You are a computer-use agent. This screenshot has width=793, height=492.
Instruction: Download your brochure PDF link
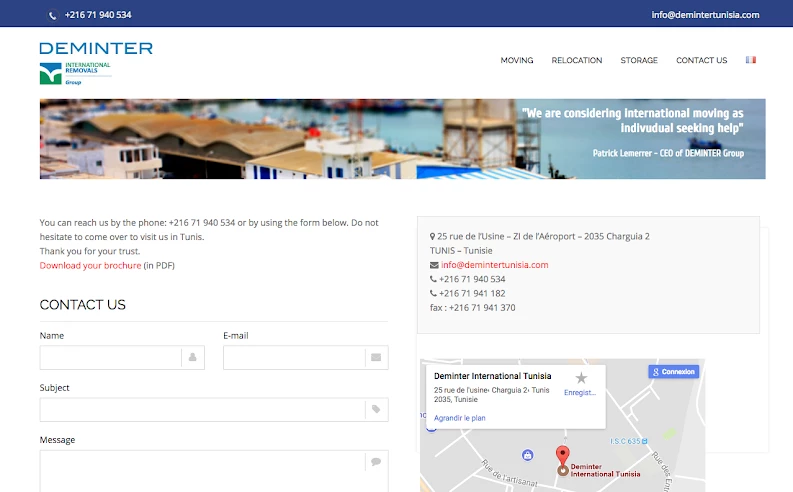tap(90, 265)
